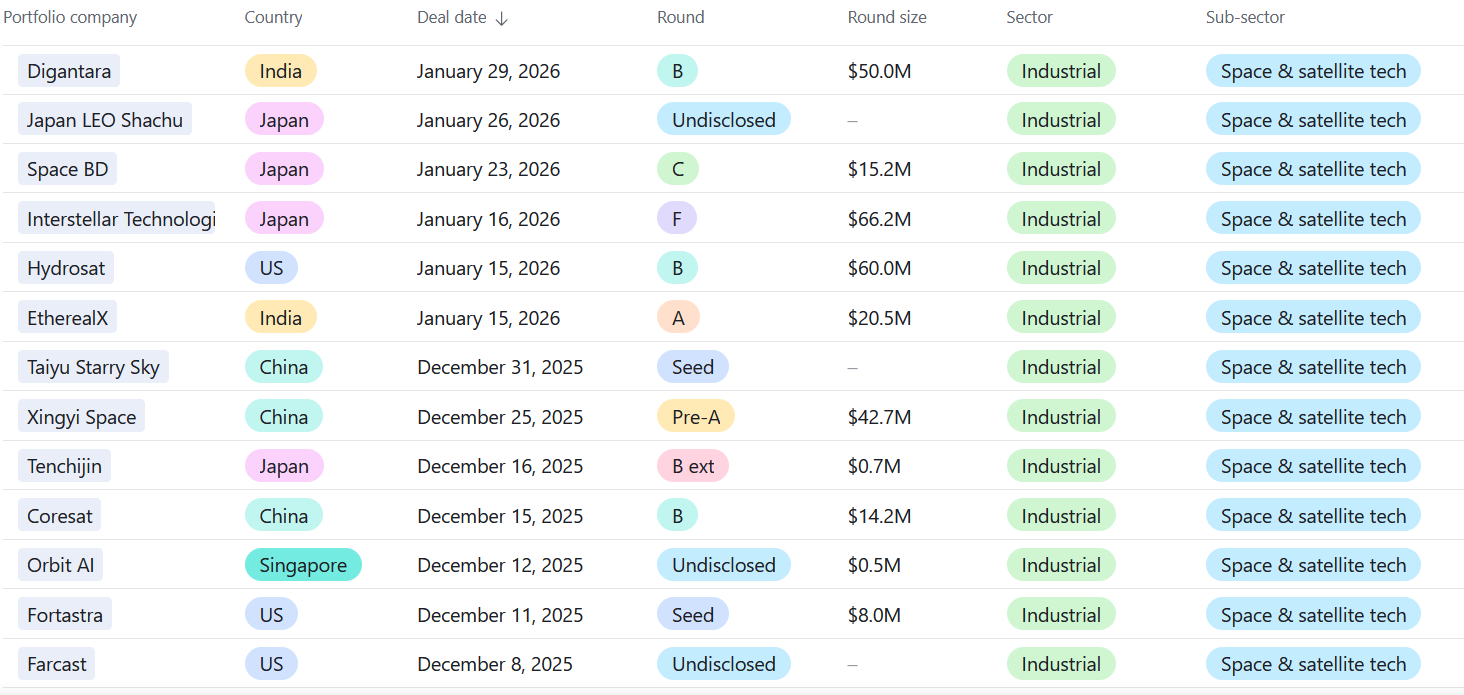Click the Country column header
Image resolution: width=1464 pixels, height=695 pixels.
pos(273,18)
